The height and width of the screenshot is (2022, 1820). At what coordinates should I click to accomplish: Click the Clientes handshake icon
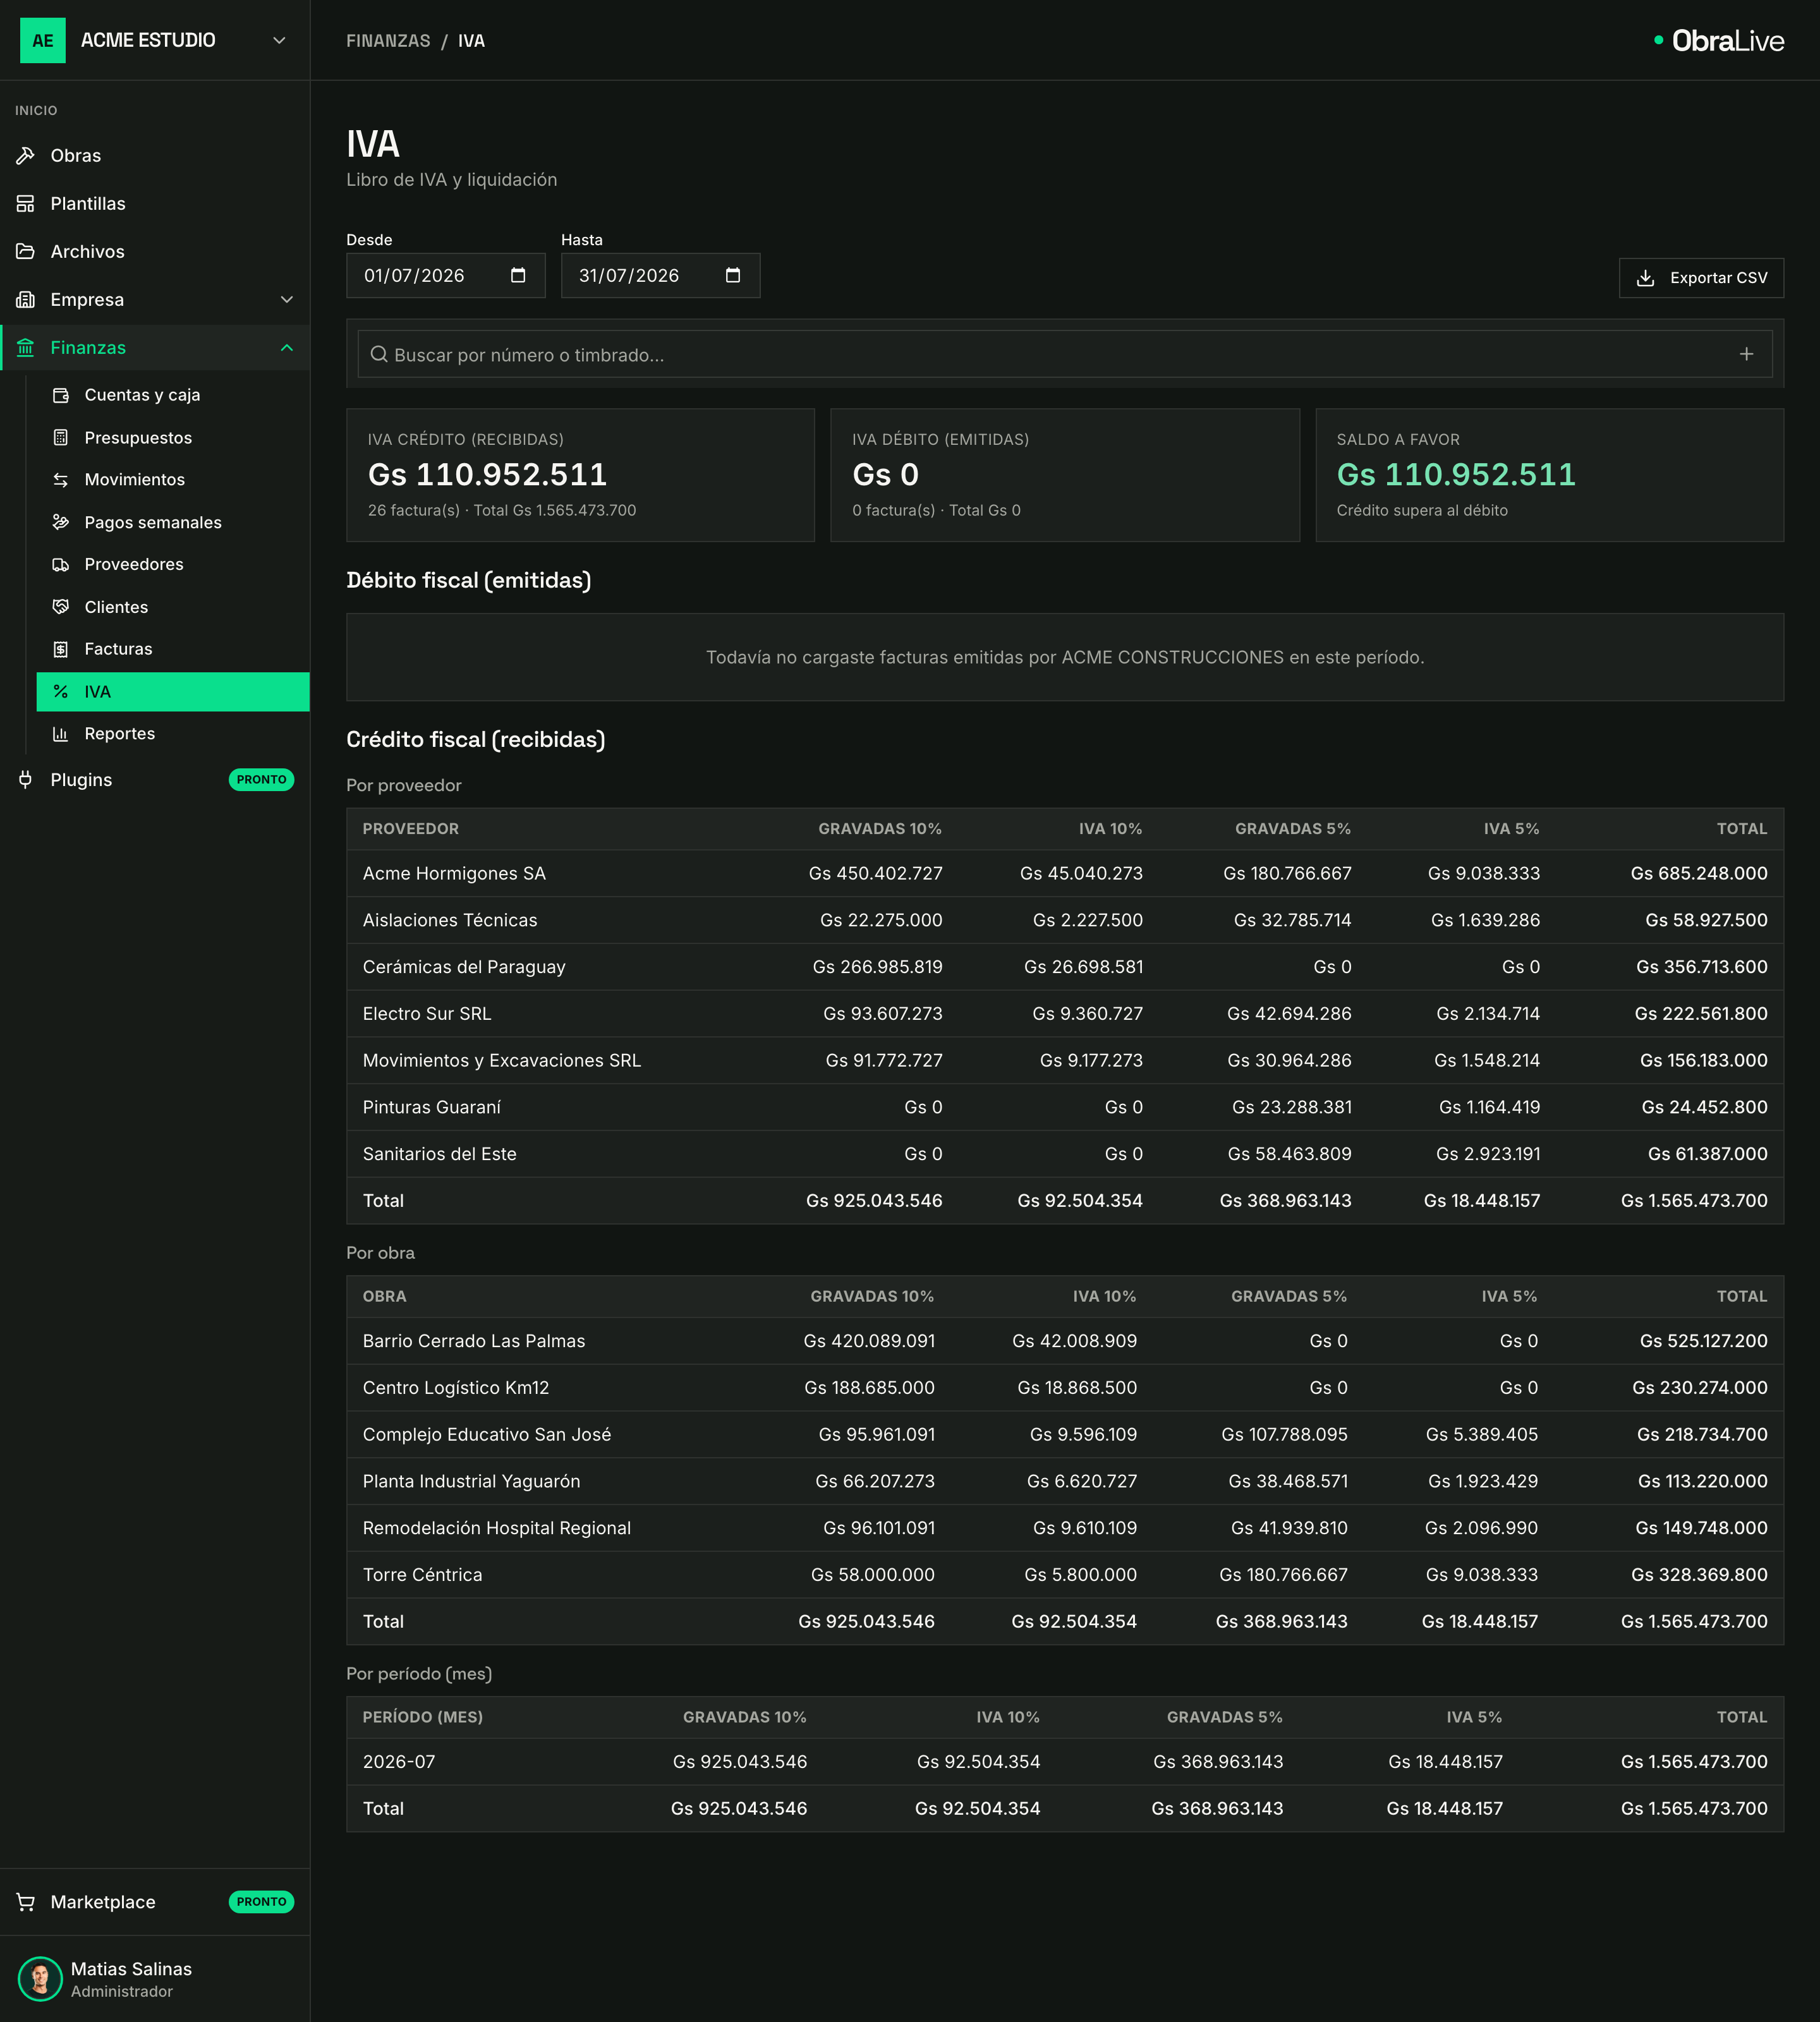pos(61,606)
